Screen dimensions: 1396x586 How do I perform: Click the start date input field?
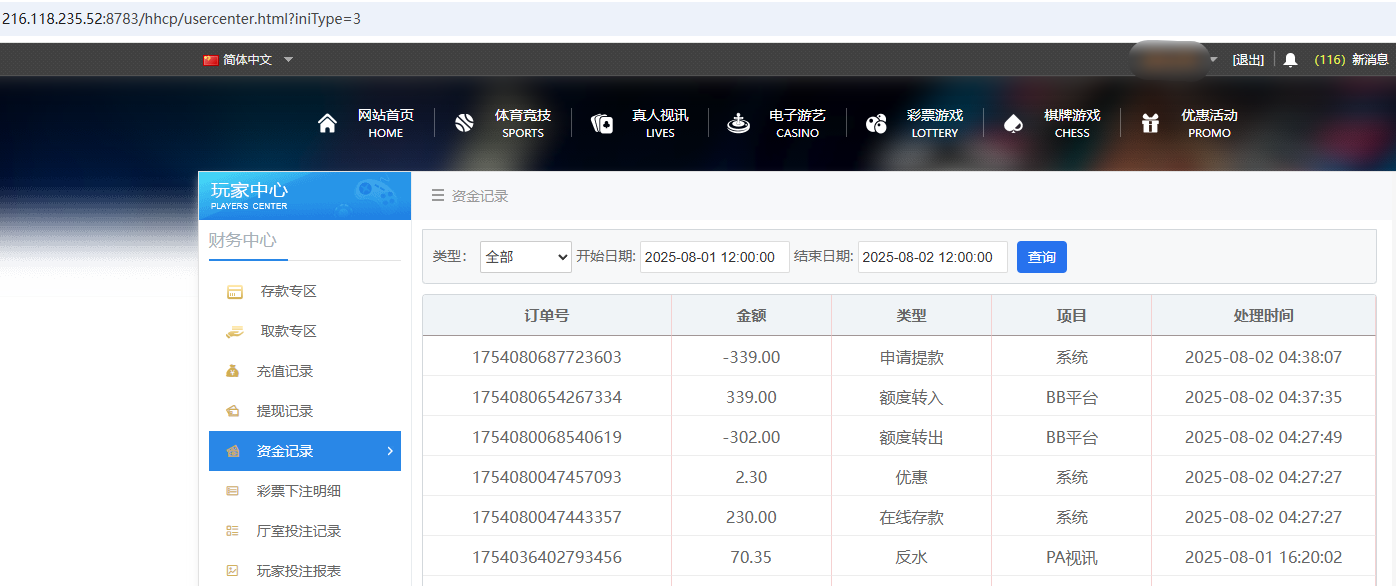click(x=714, y=256)
